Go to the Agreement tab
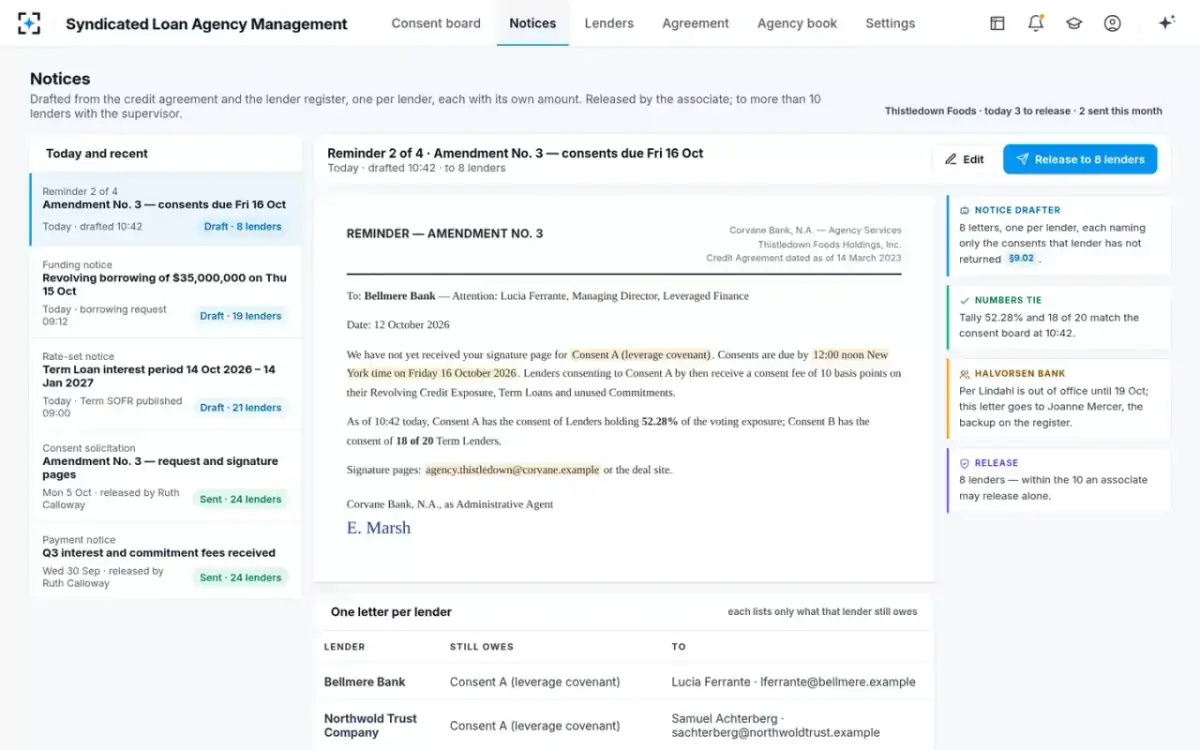The image size is (1200, 750). [x=695, y=23]
